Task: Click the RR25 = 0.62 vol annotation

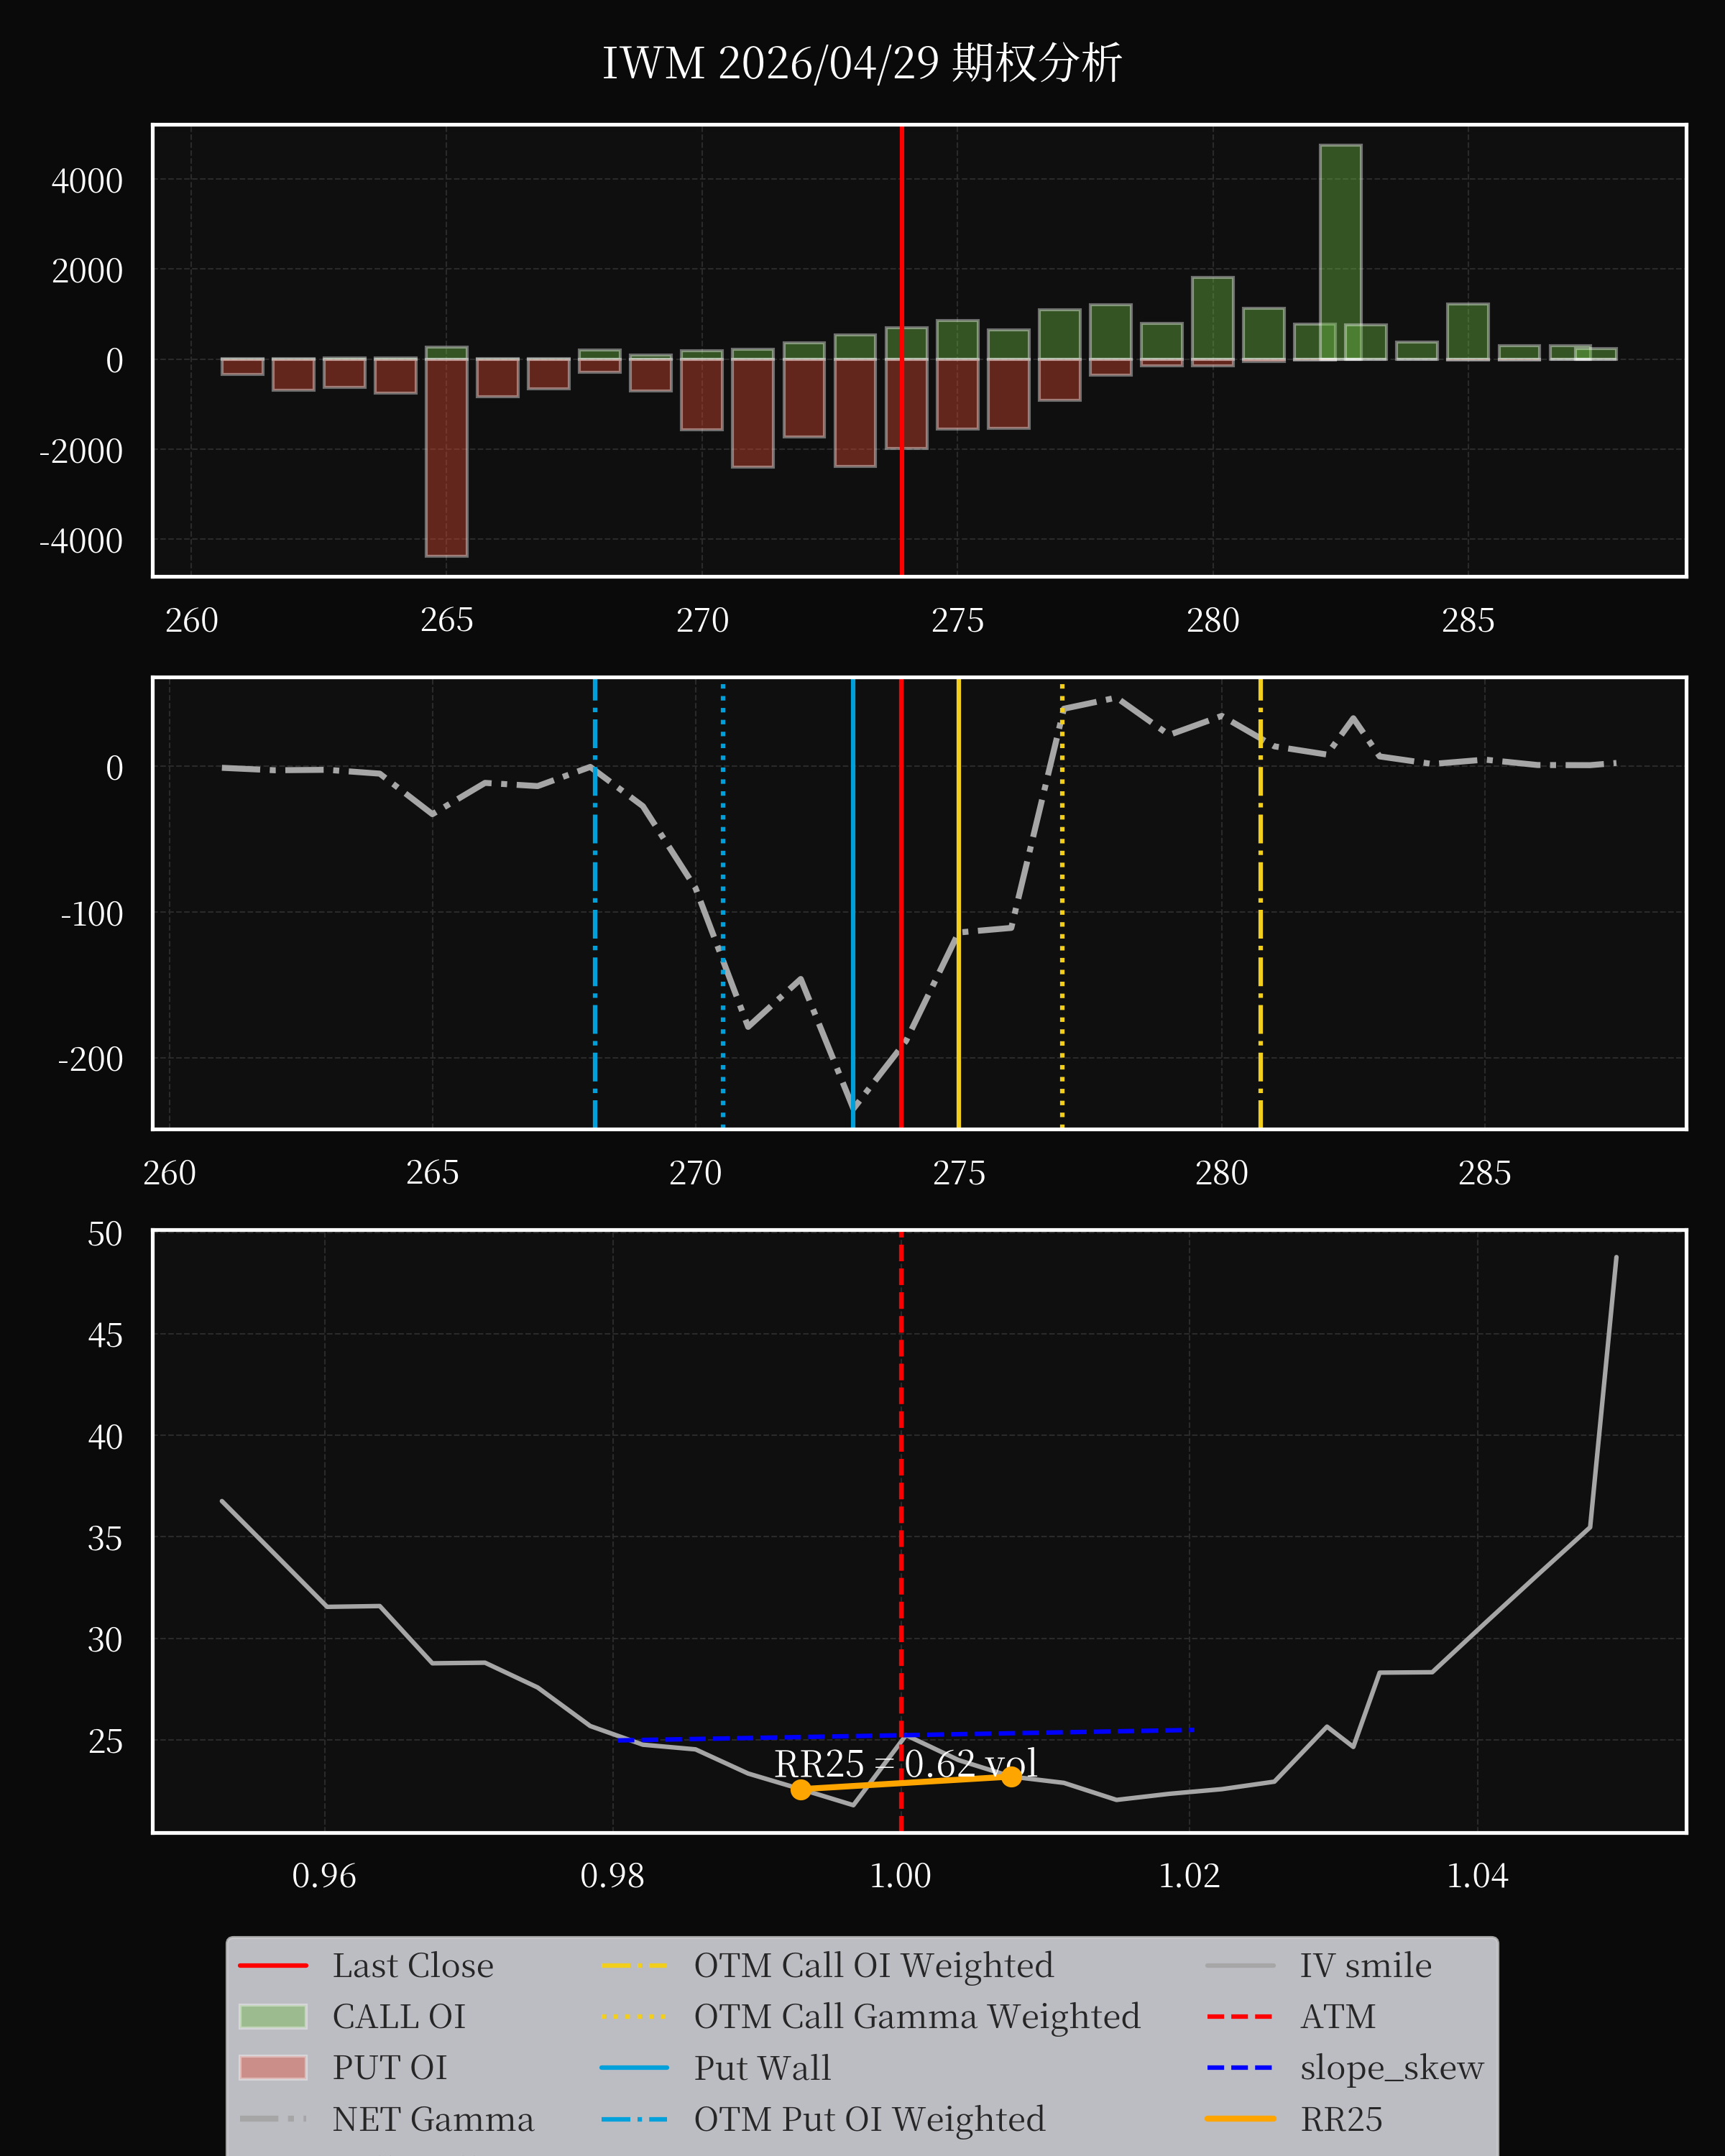Action: [x=906, y=1763]
